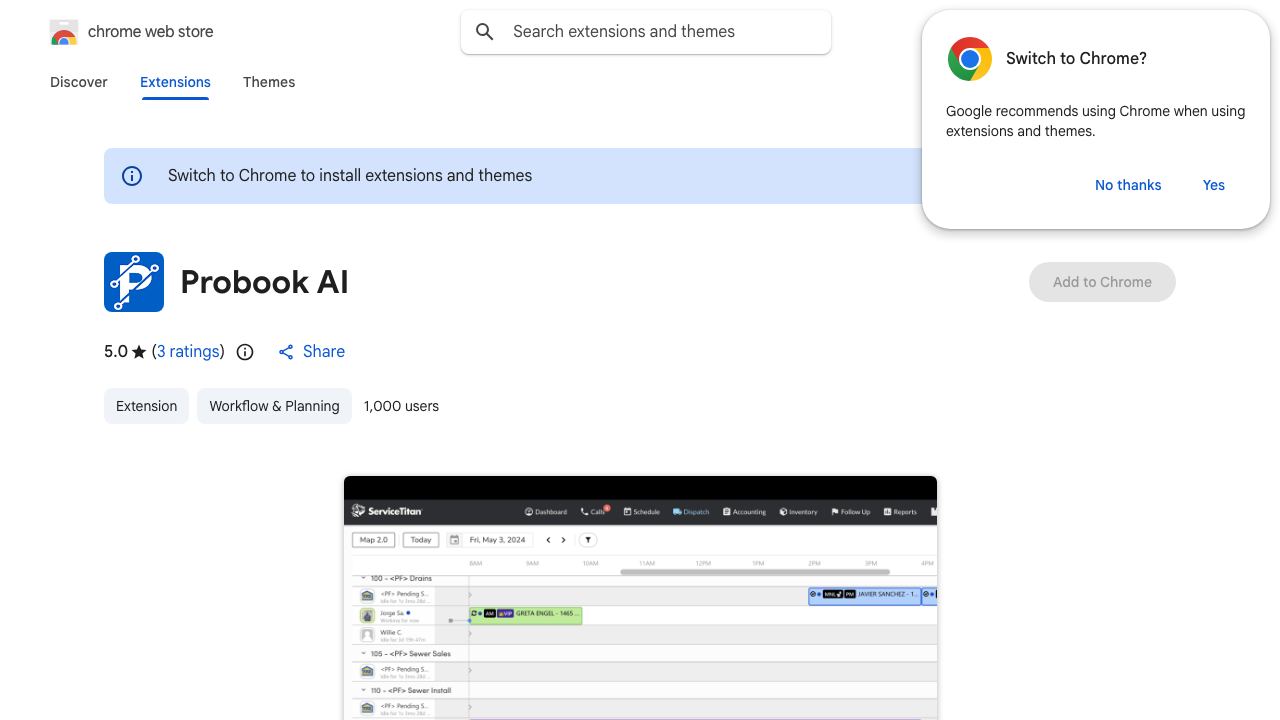Image resolution: width=1280 pixels, height=720 pixels.
Task: Click the info icon in the blue banner
Action: pos(132,176)
